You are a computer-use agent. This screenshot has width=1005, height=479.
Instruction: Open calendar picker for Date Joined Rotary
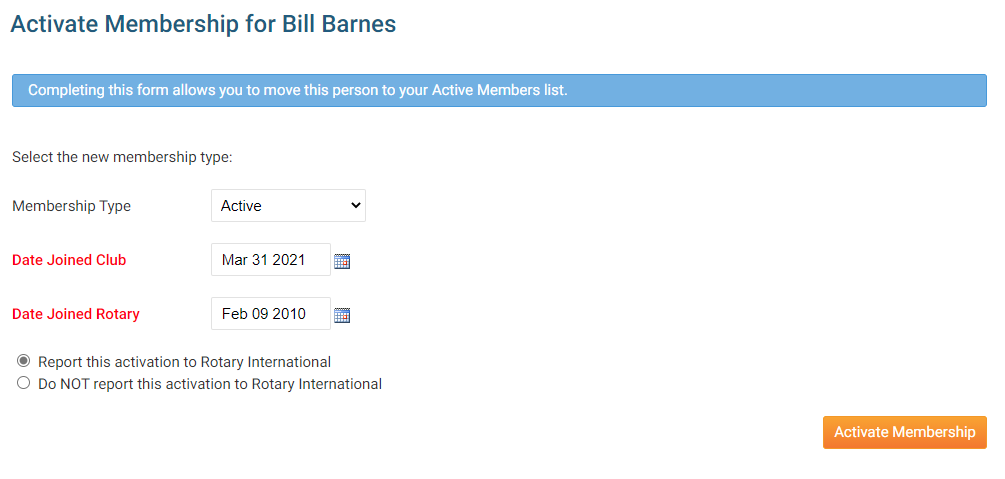pyautogui.click(x=342, y=315)
